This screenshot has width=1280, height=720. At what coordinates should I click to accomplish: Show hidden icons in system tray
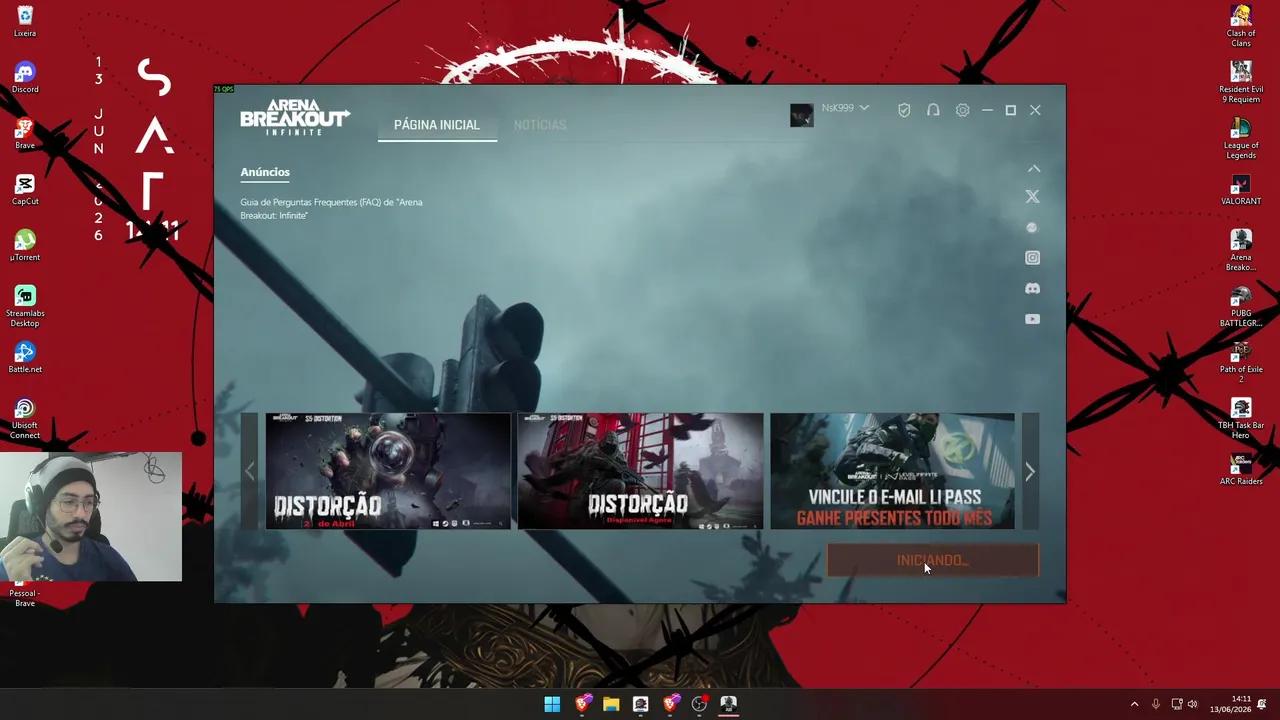point(1134,704)
